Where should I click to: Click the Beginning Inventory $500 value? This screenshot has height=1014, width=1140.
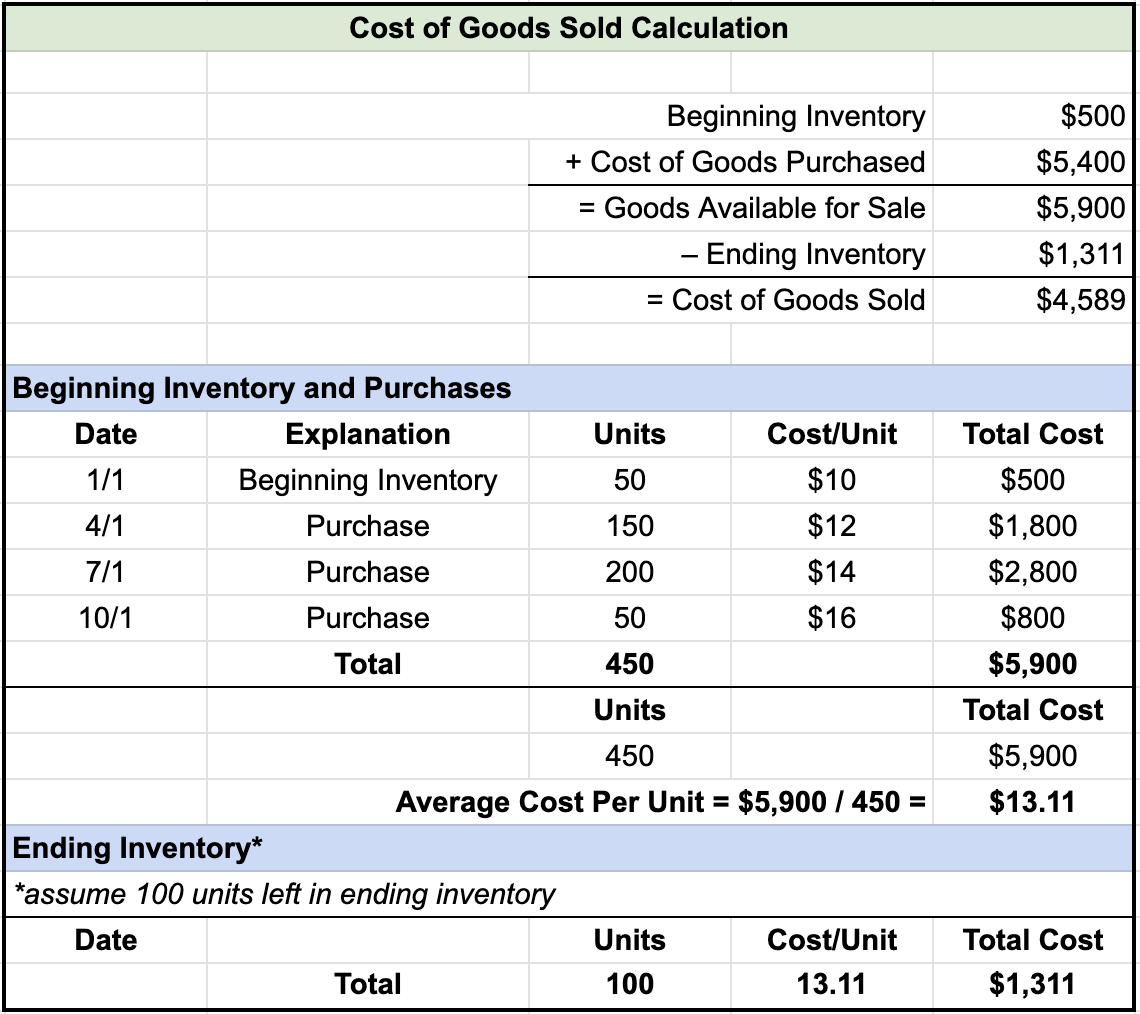pos(1097,116)
